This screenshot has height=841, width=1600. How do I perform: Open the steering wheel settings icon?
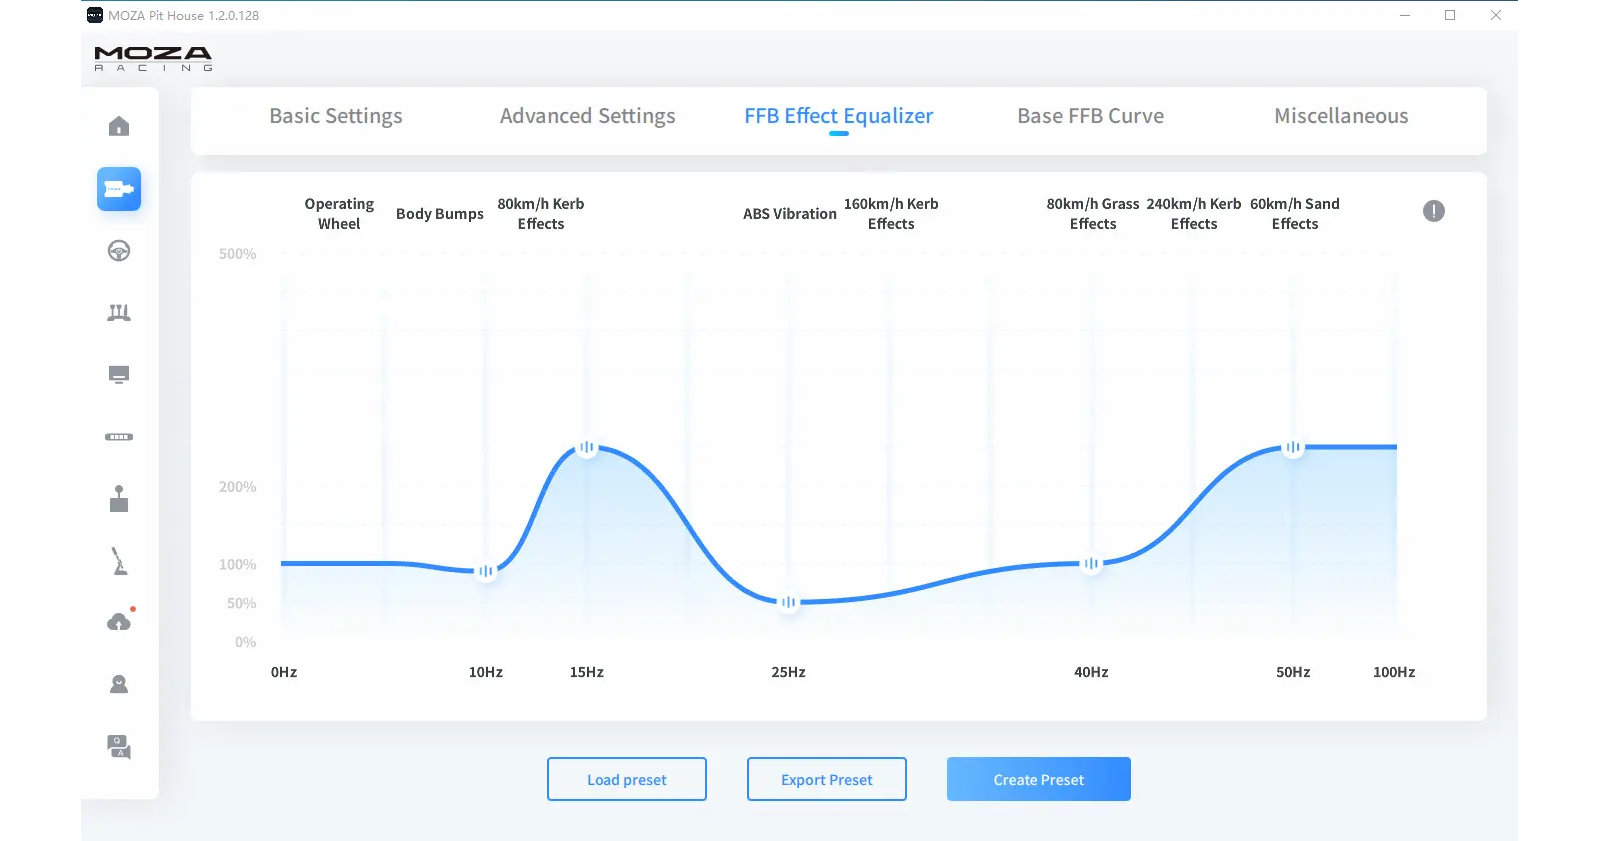tap(119, 251)
